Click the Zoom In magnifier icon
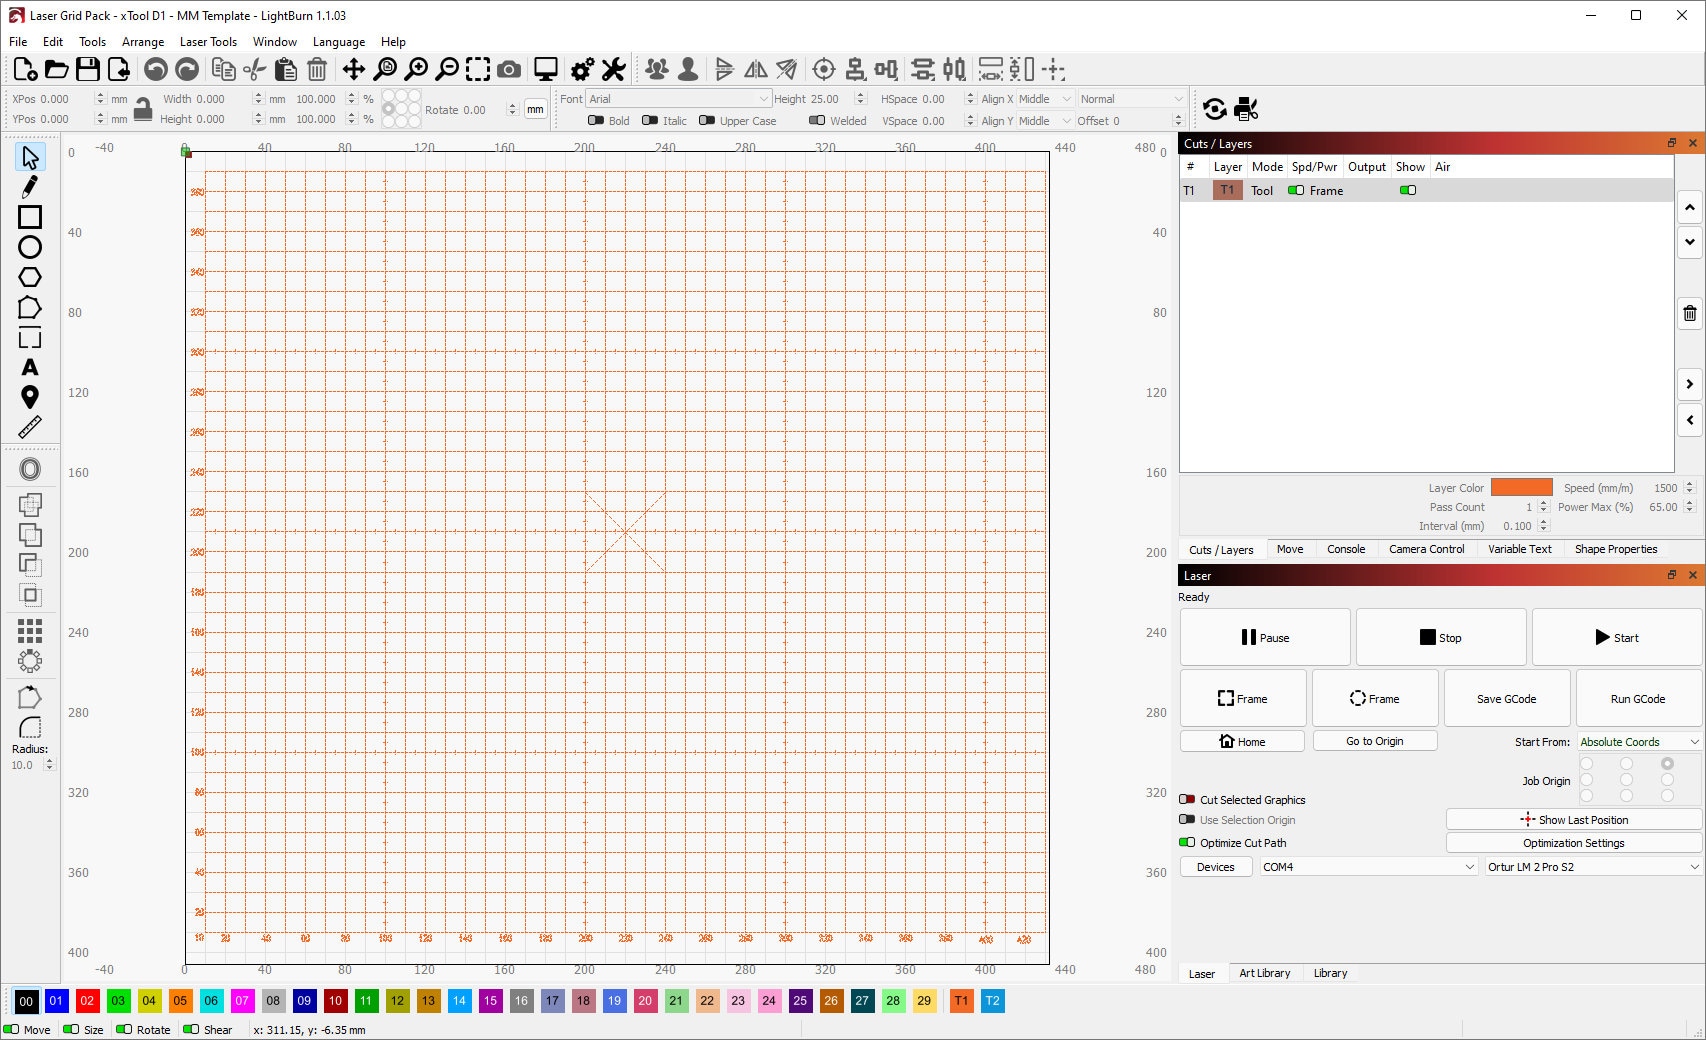Screen dimensions: 1706x1040 coord(416,69)
